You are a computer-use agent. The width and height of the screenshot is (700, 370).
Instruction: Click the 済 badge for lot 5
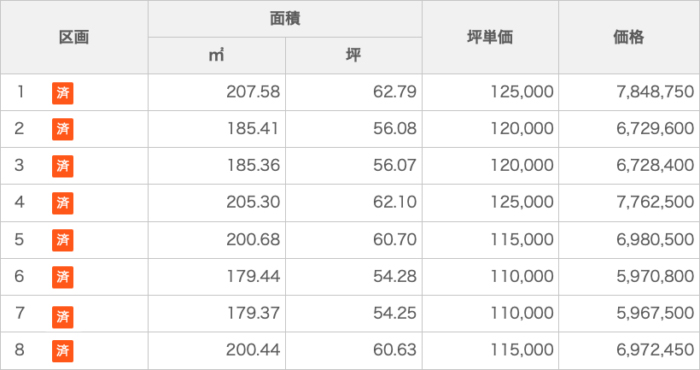[x=62, y=240]
